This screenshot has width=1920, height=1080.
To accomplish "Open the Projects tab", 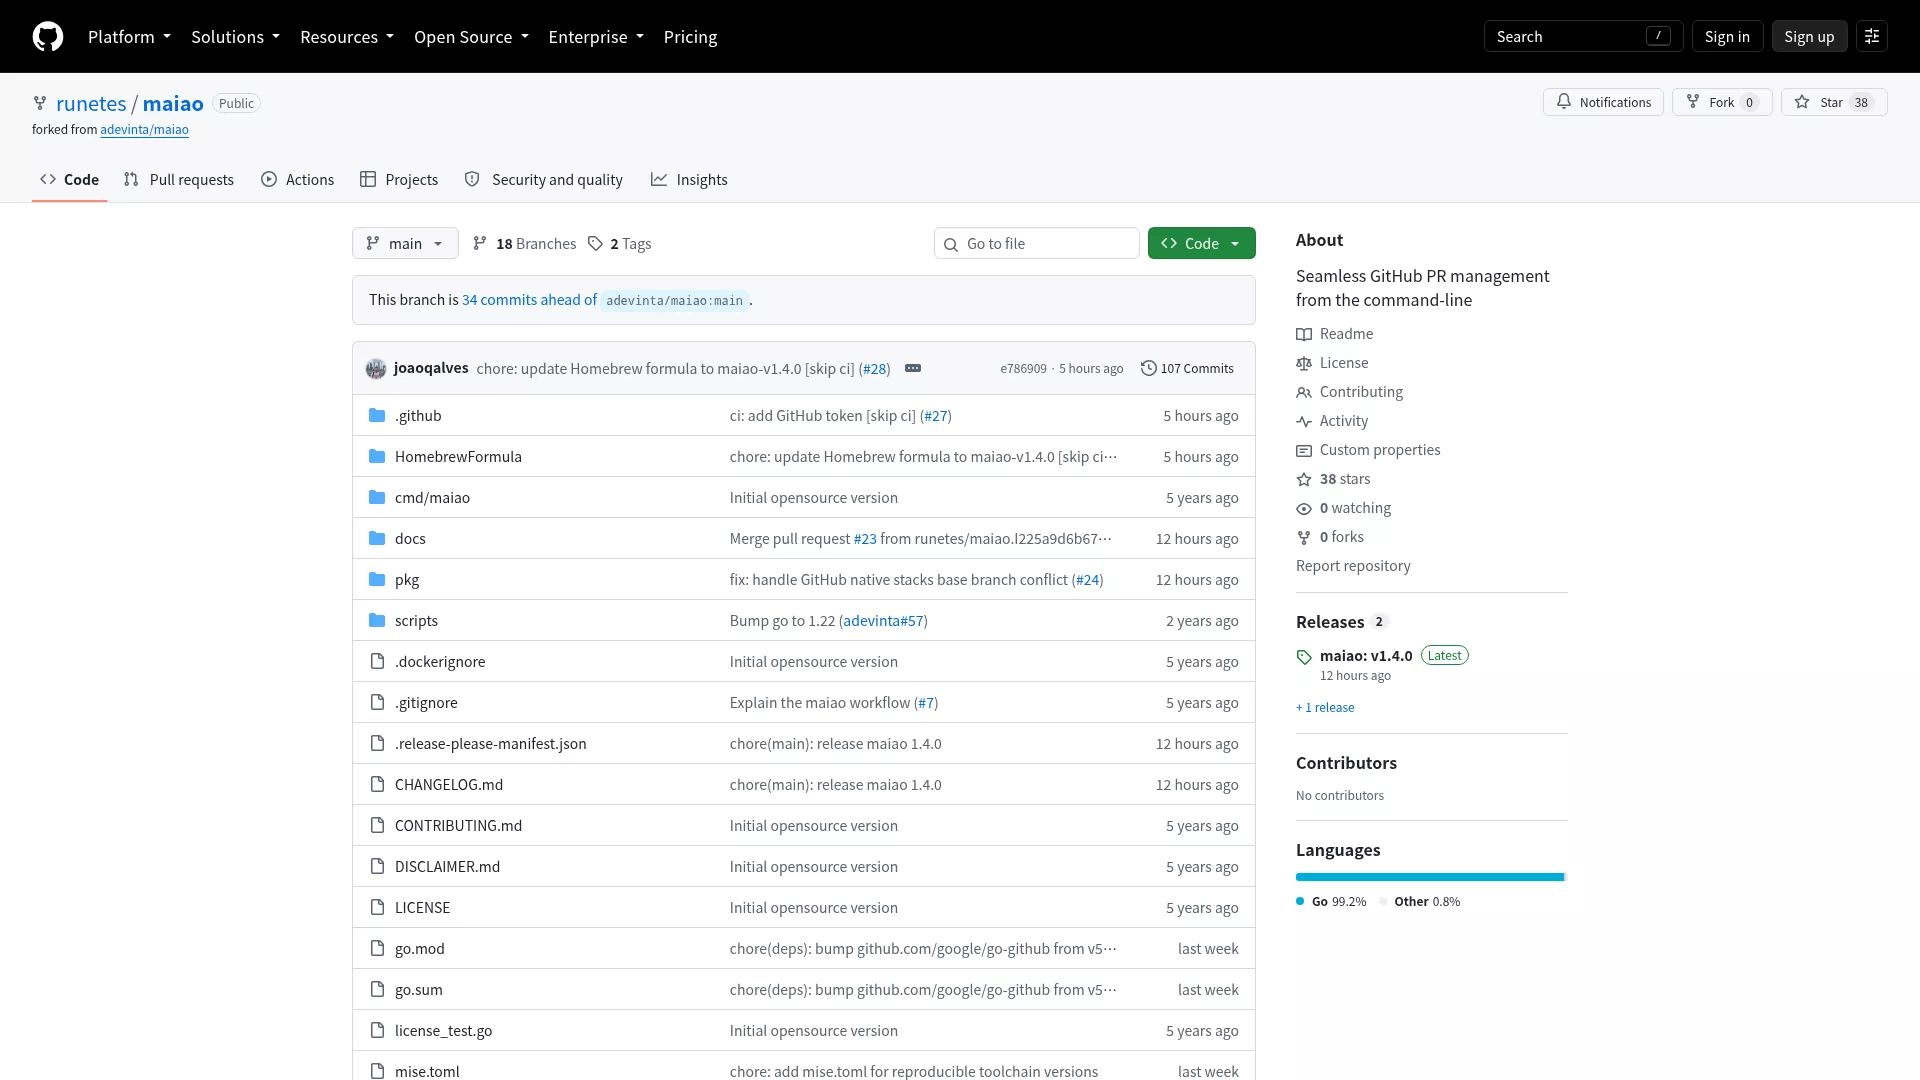I will click(x=399, y=180).
